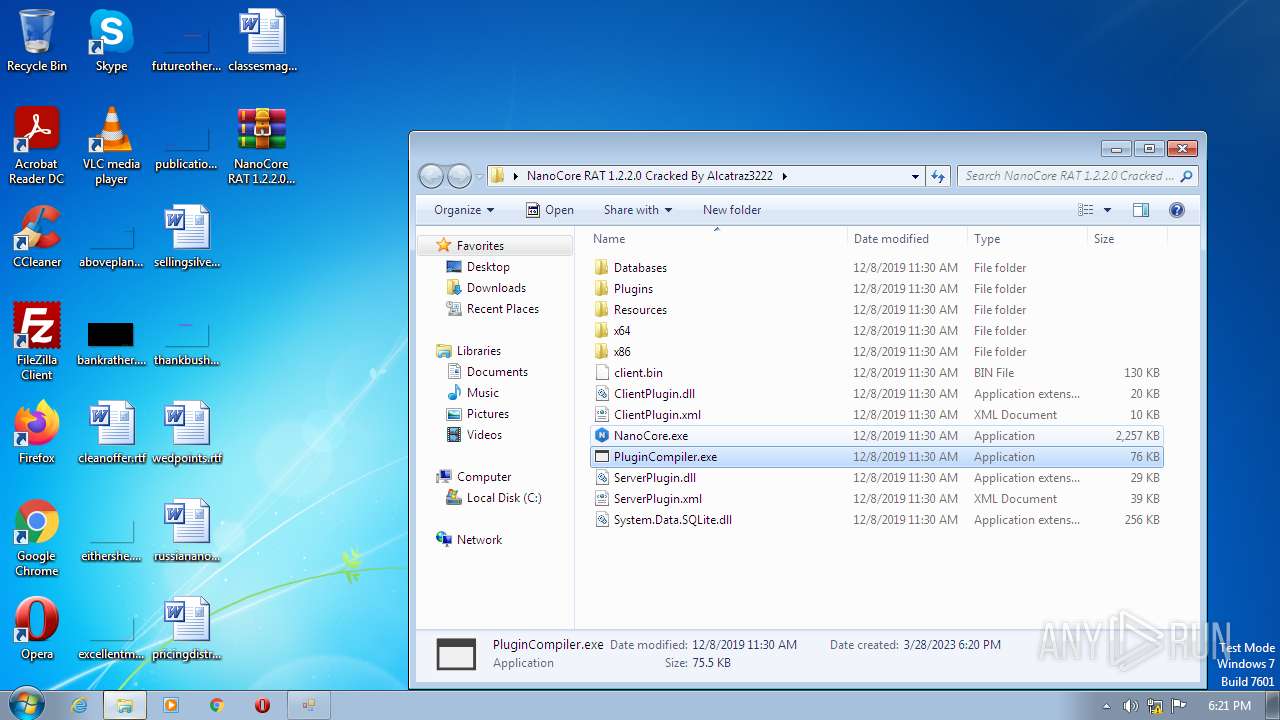Click Explorer forward navigation arrow
The width and height of the screenshot is (1280, 720).
[459, 176]
